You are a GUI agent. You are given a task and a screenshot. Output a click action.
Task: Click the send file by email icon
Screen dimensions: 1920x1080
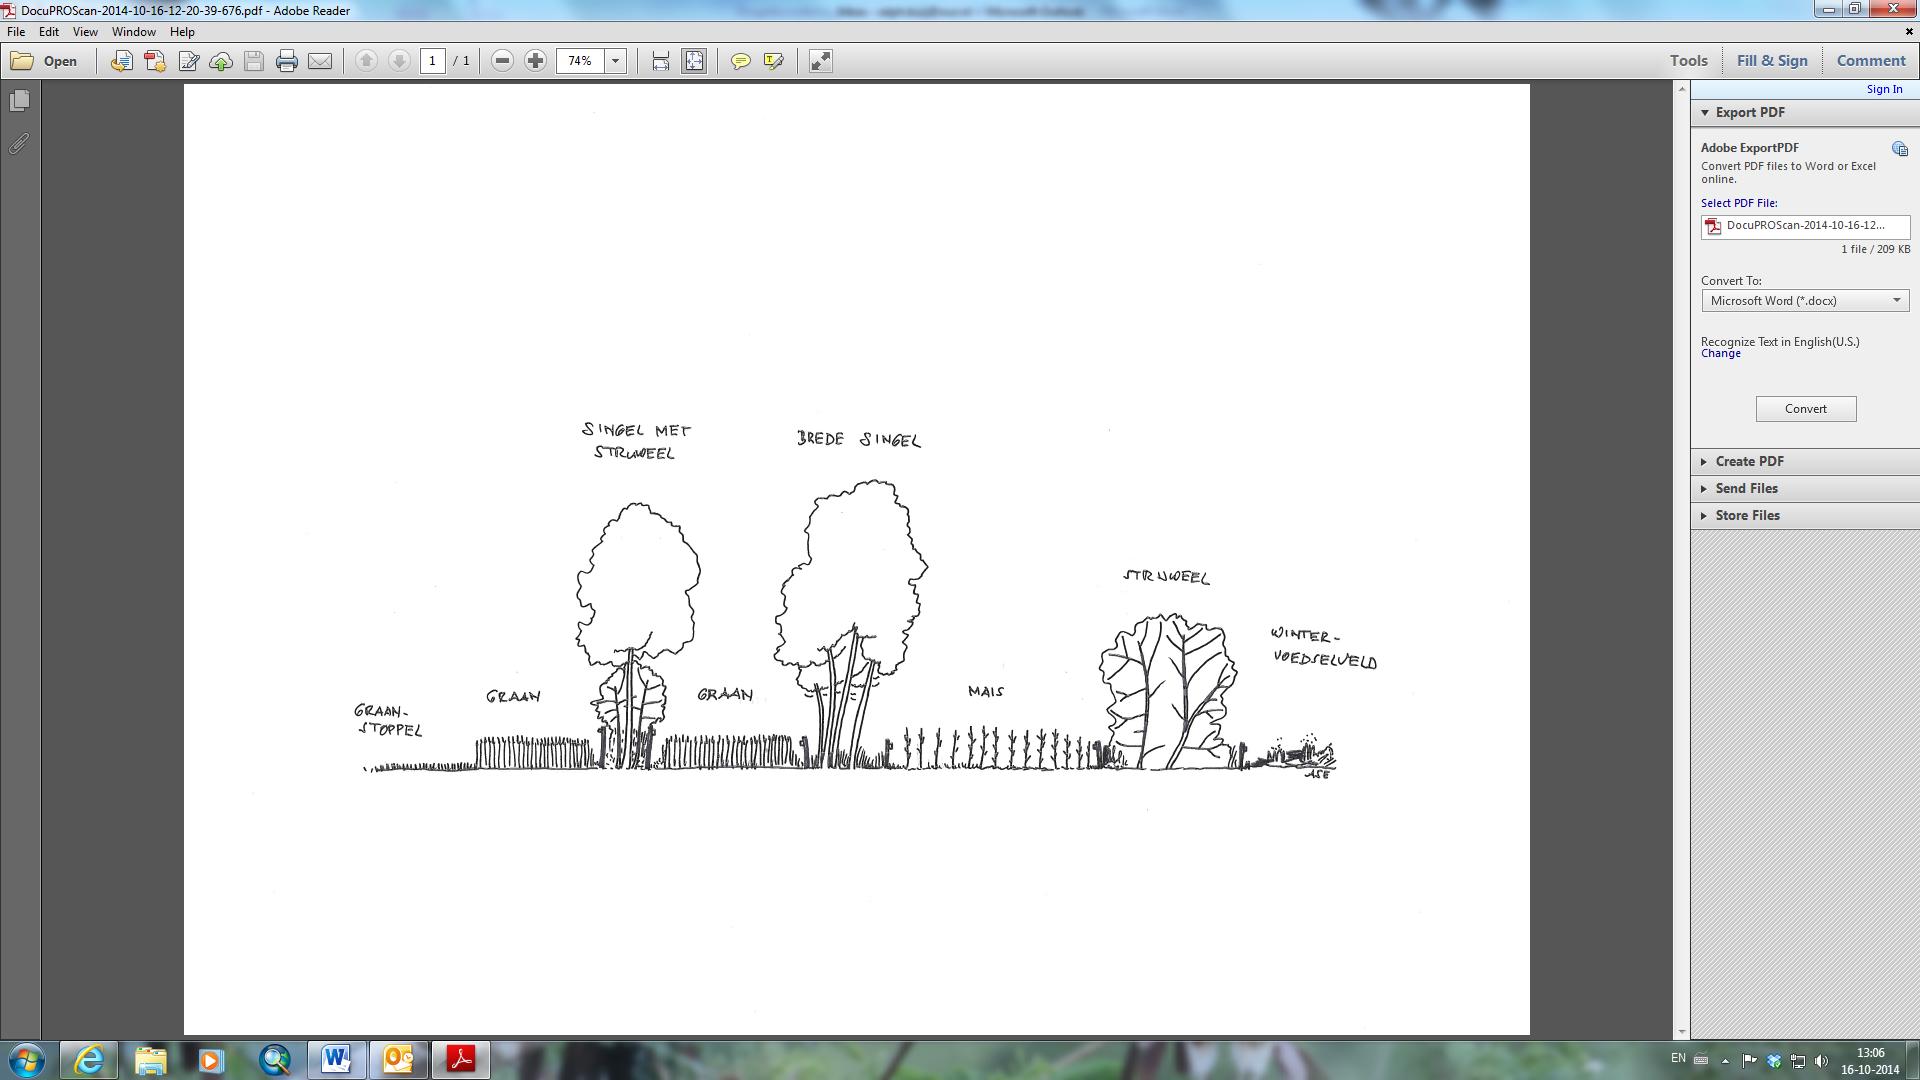tap(320, 61)
